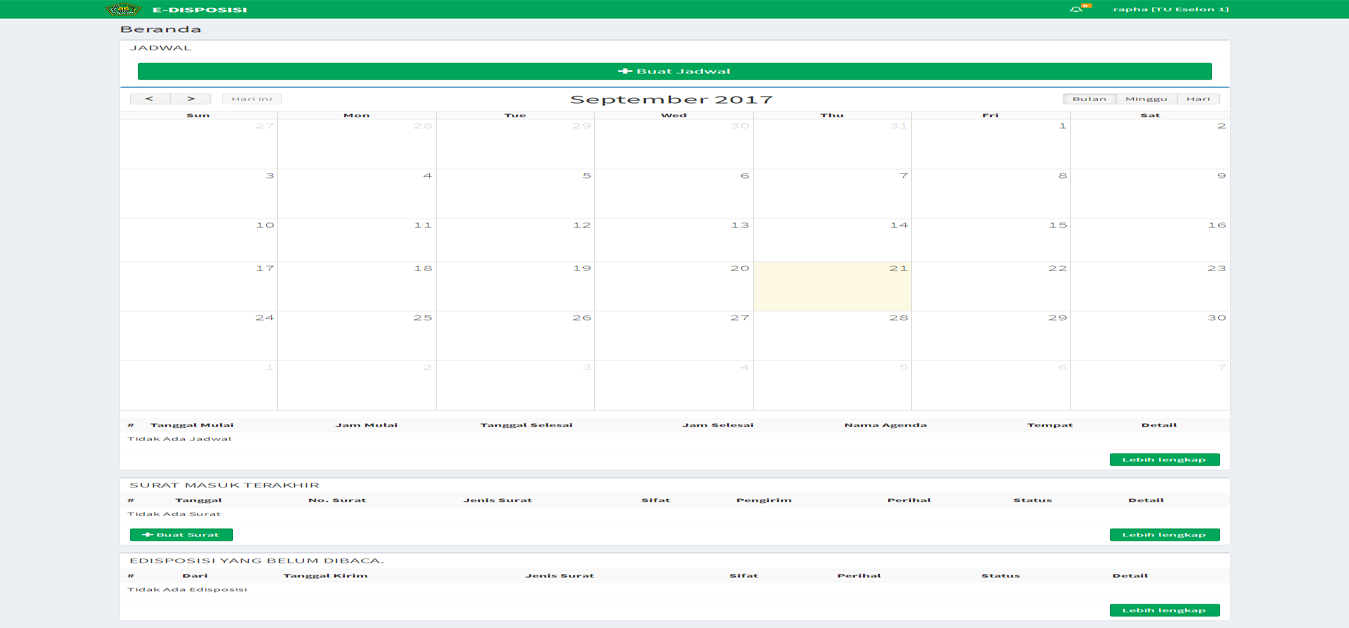Switch calendar to Hari view

(x=1198, y=99)
